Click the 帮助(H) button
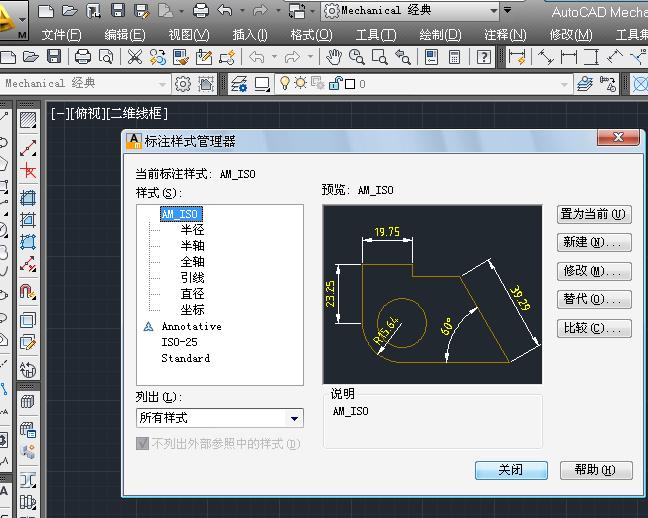The image size is (648, 518). click(596, 470)
